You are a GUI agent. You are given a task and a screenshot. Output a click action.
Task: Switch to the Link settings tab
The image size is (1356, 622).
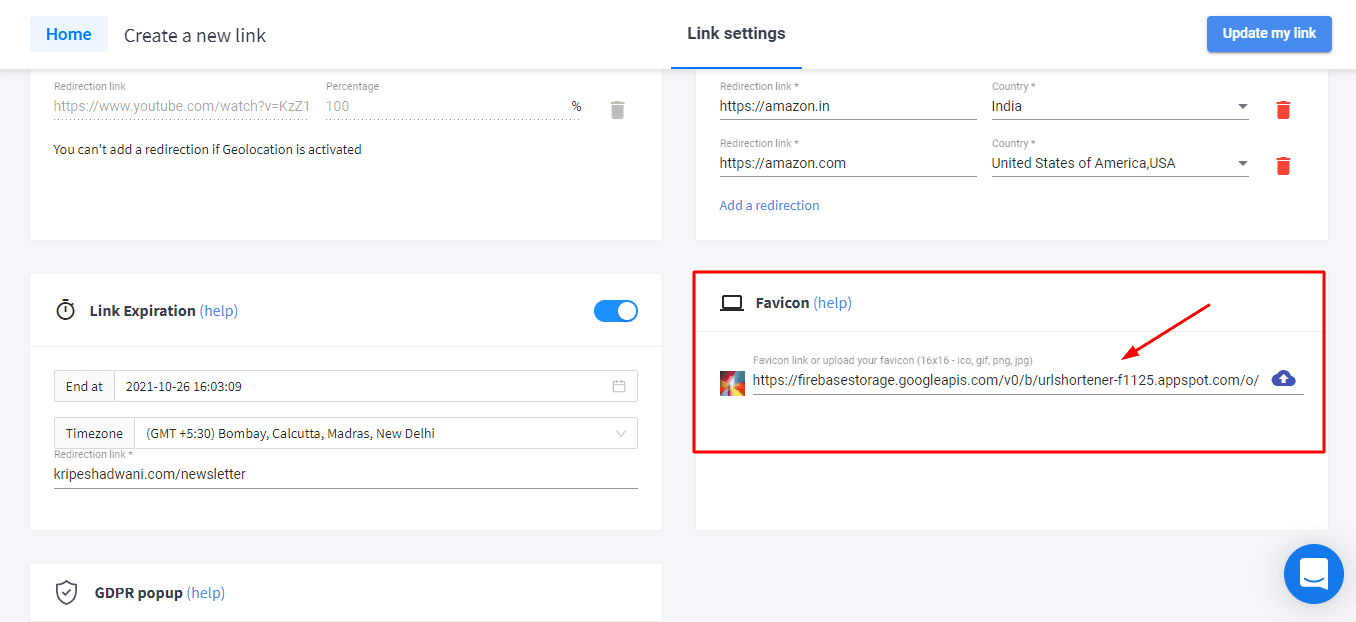pyautogui.click(x=736, y=34)
